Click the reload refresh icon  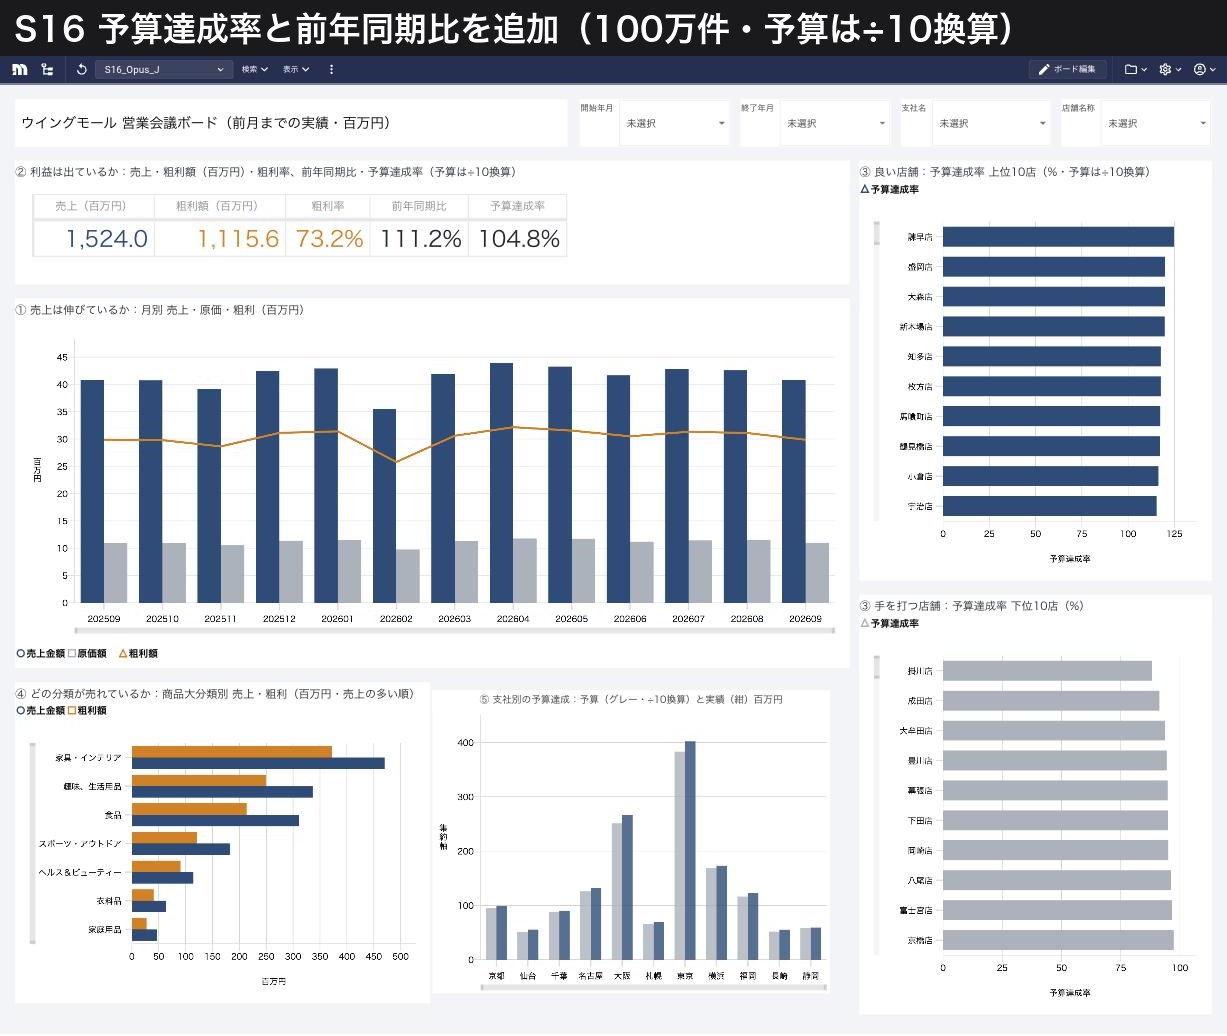[x=81, y=69]
